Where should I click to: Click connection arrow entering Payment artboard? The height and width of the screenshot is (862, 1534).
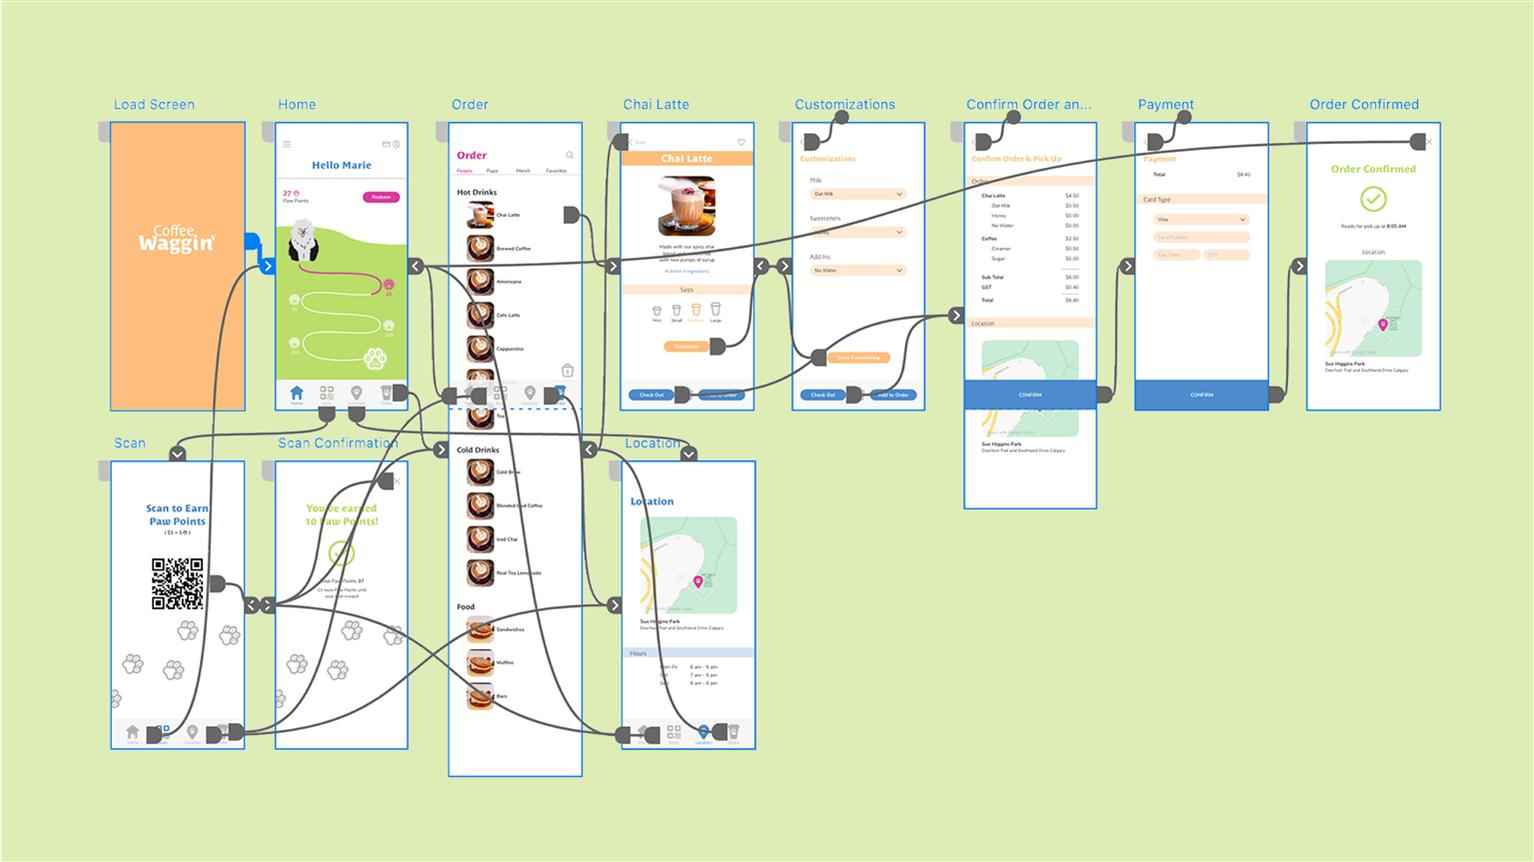(x=1127, y=266)
